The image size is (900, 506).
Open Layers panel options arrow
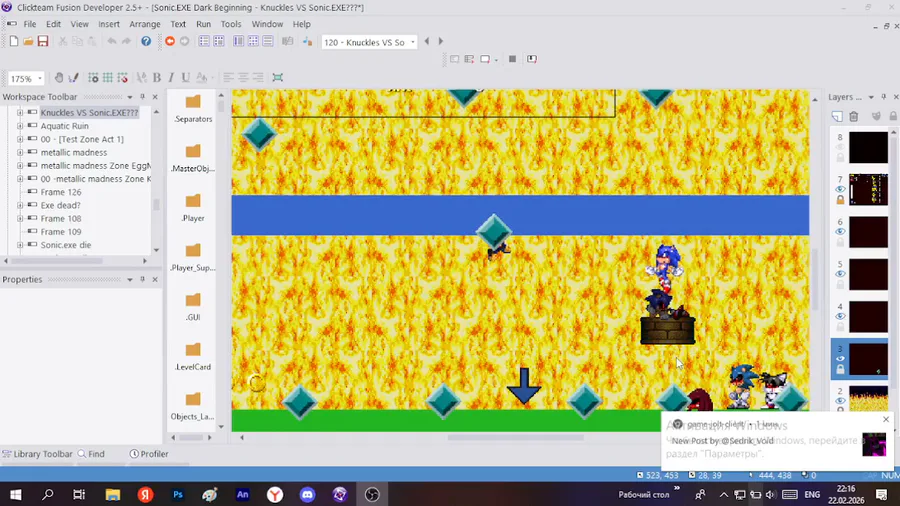click(x=871, y=97)
